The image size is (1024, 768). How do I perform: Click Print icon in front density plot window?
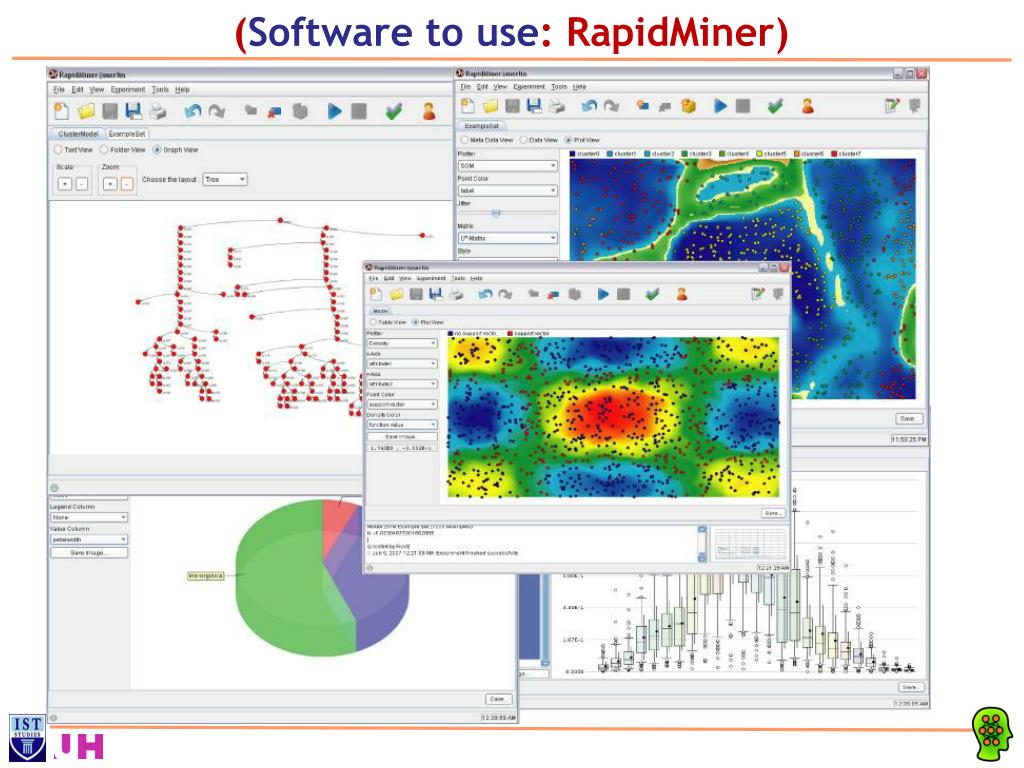pos(456,295)
